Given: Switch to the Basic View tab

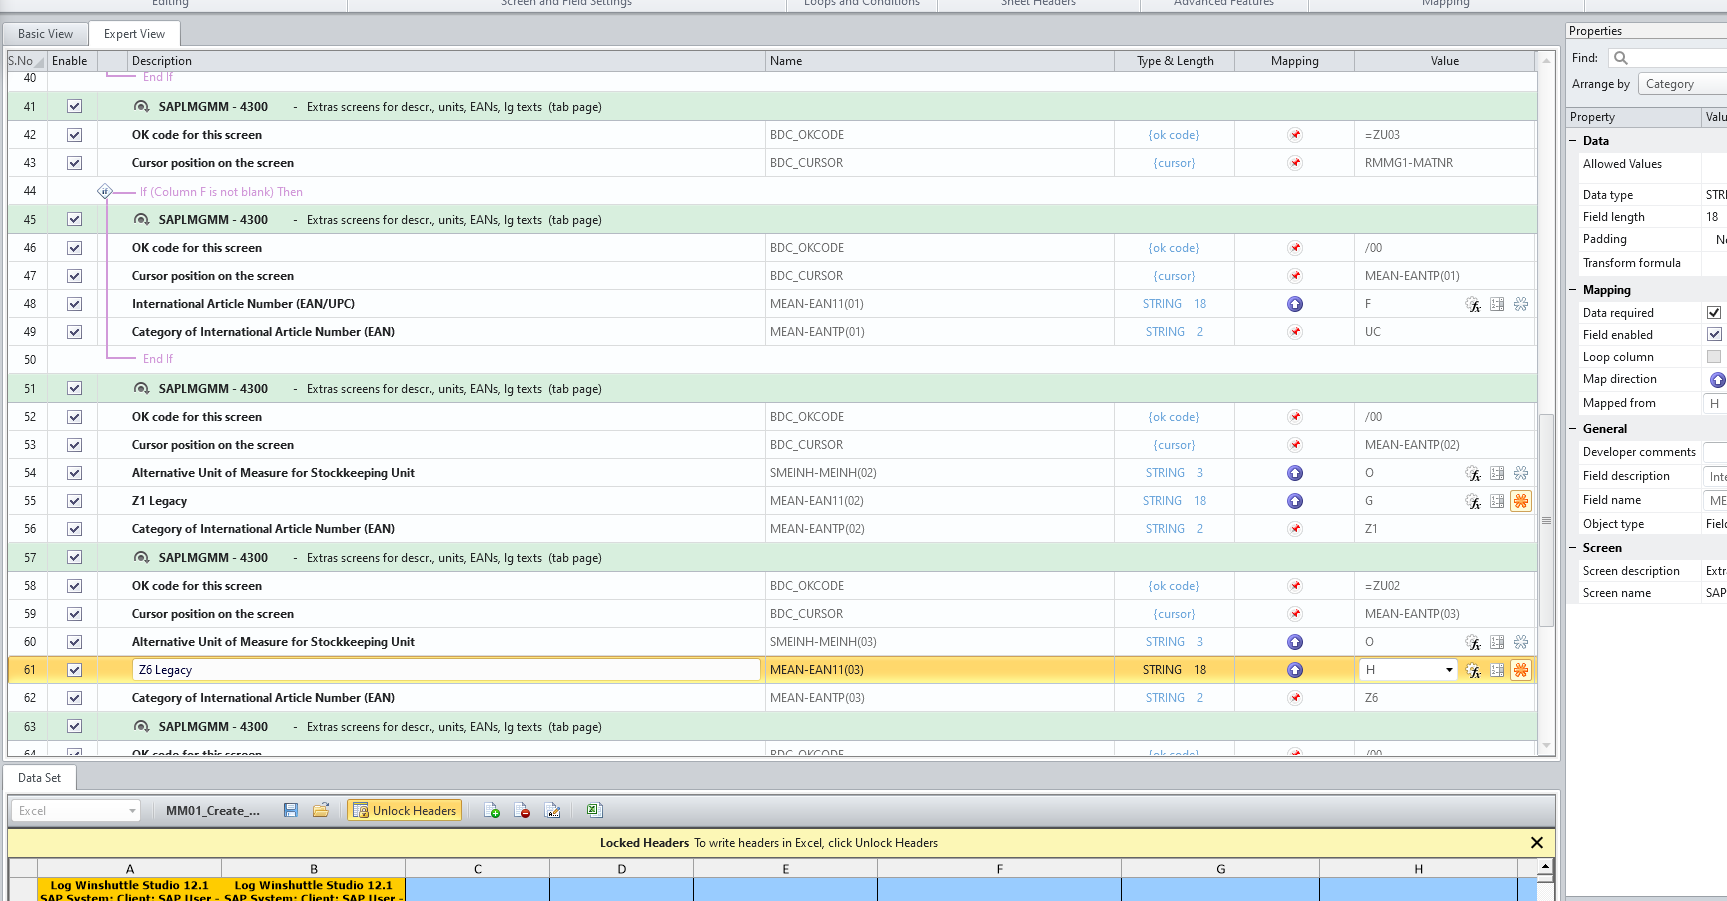Looking at the screenshot, I should pos(45,34).
